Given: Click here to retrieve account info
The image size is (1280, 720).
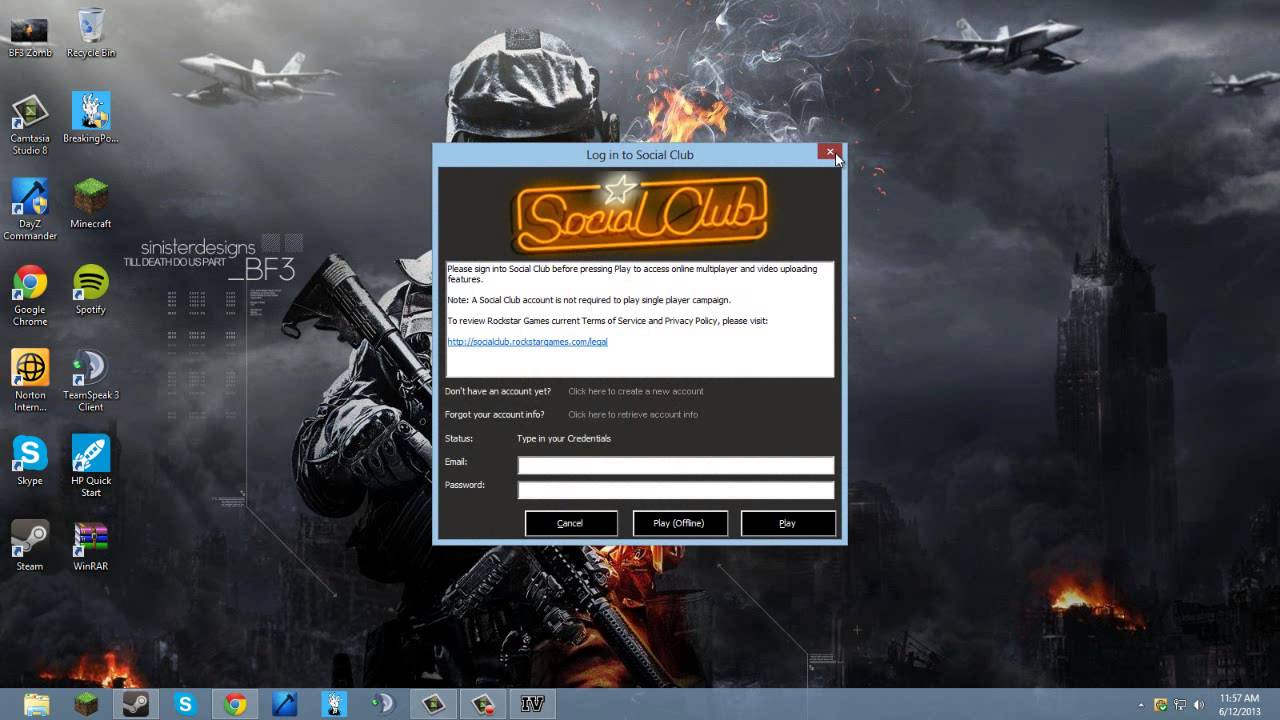Looking at the screenshot, I should (633, 414).
